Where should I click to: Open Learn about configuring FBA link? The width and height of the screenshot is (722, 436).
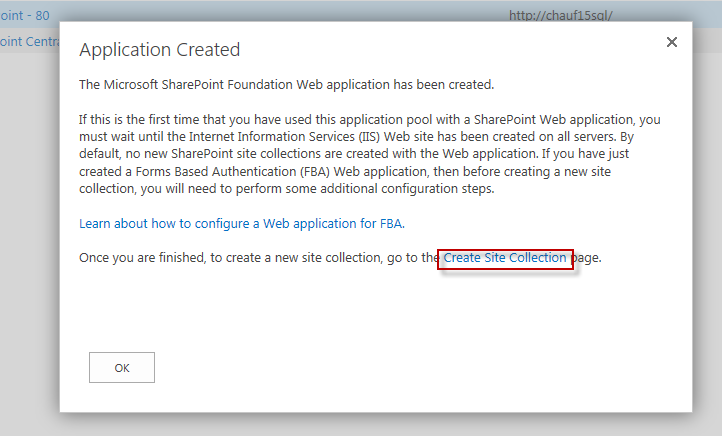(242, 224)
